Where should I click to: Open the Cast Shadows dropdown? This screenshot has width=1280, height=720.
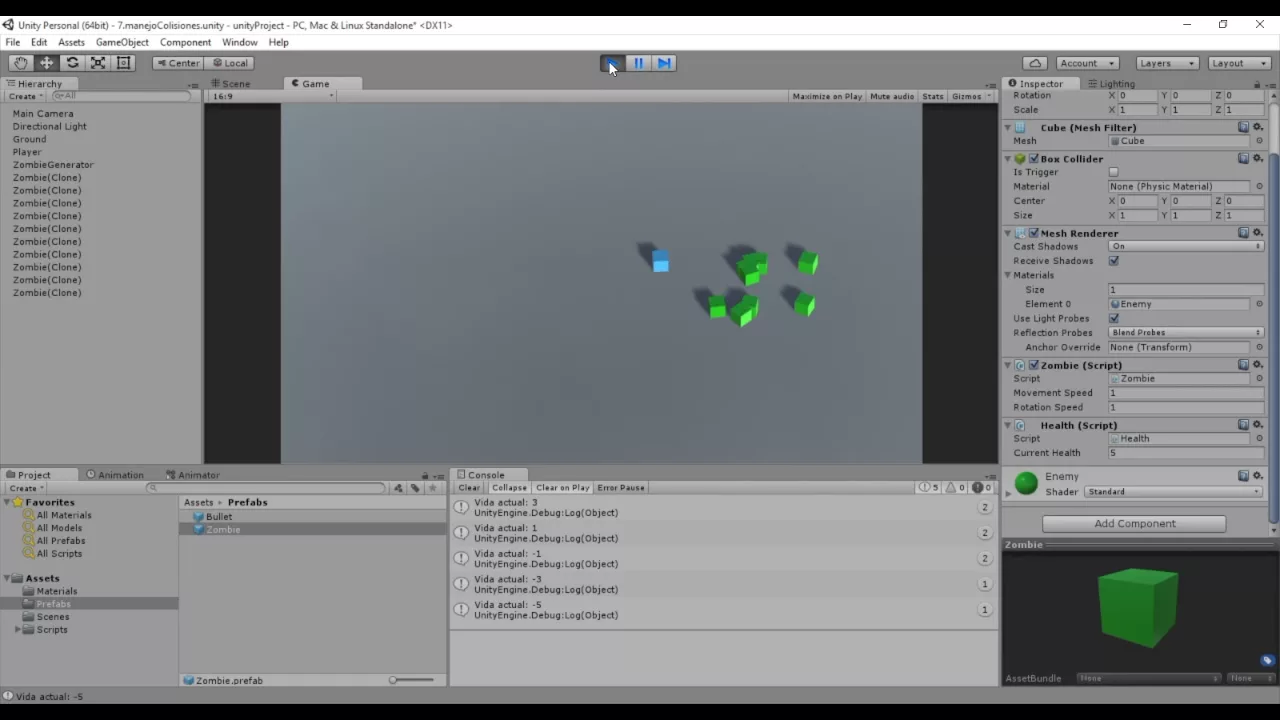coord(1186,246)
